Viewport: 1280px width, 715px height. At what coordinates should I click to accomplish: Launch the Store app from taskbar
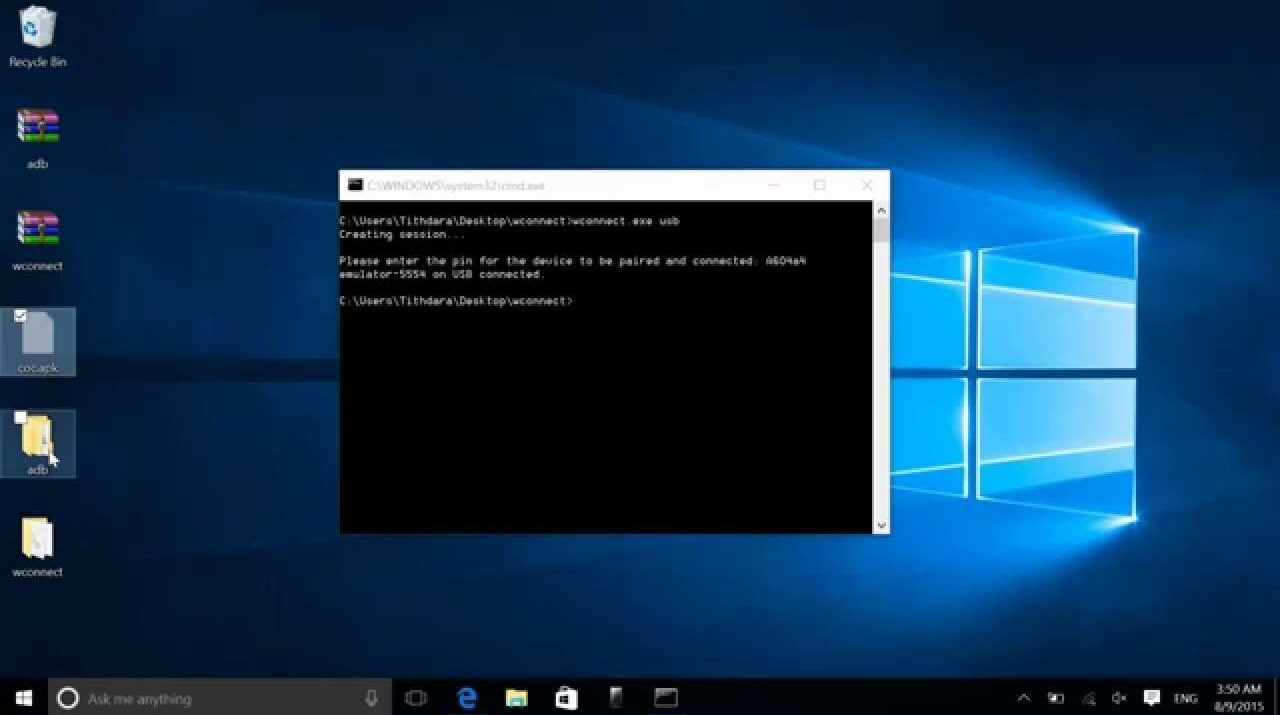566,697
